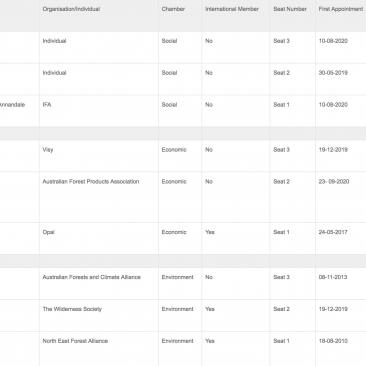
Task: Click Seat 2 in The Wilderness Society row
Action: [282, 309]
